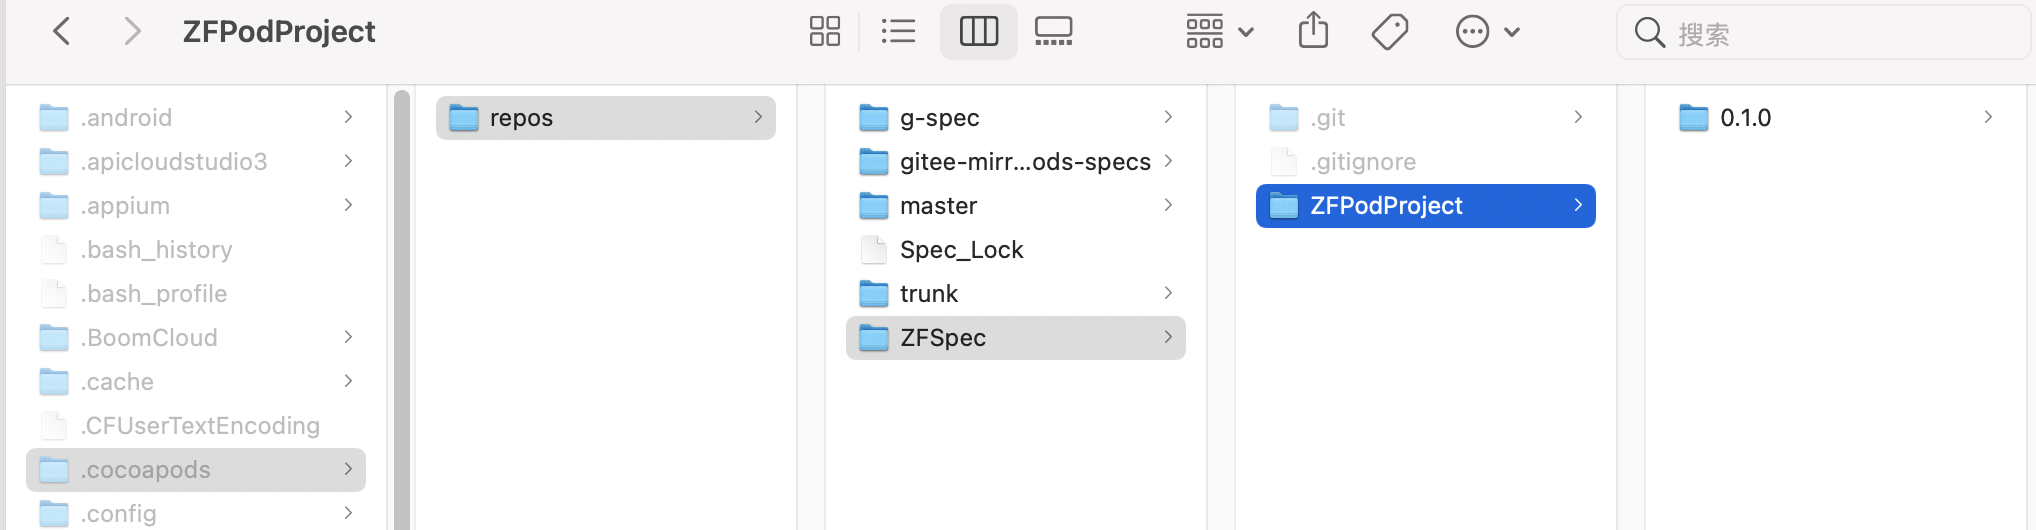
Task: Click the ZFSpec folder icon
Action: (874, 338)
